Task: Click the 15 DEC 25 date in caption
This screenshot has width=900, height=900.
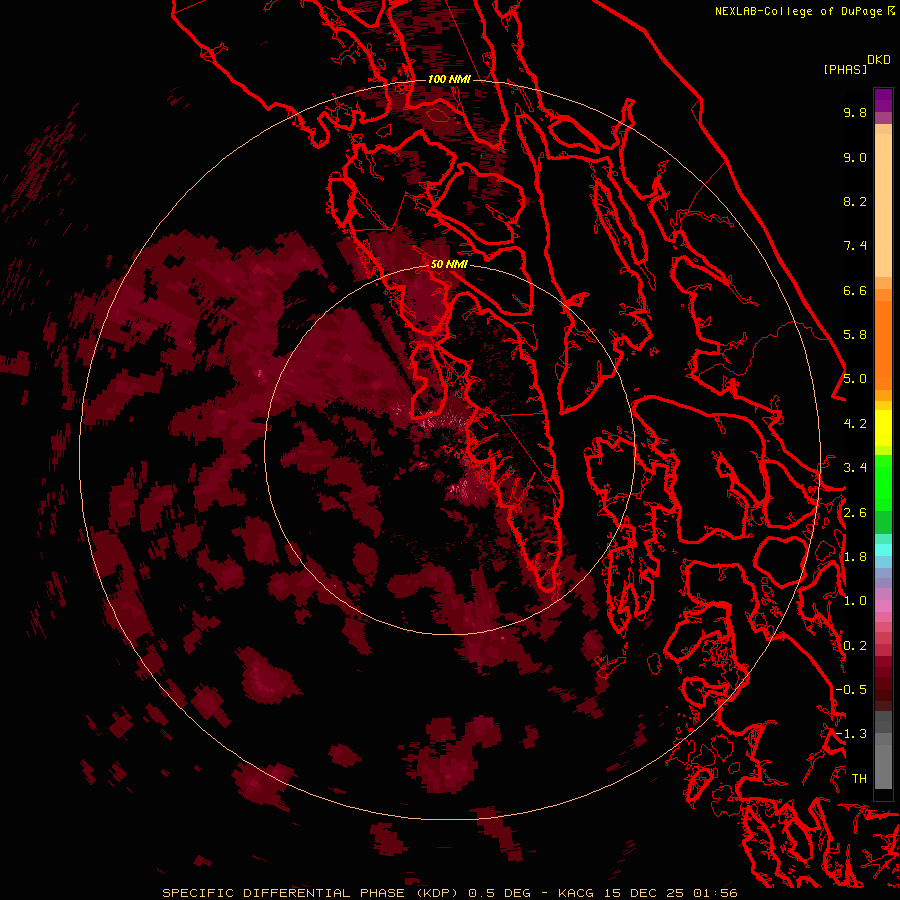Action: (645, 893)
